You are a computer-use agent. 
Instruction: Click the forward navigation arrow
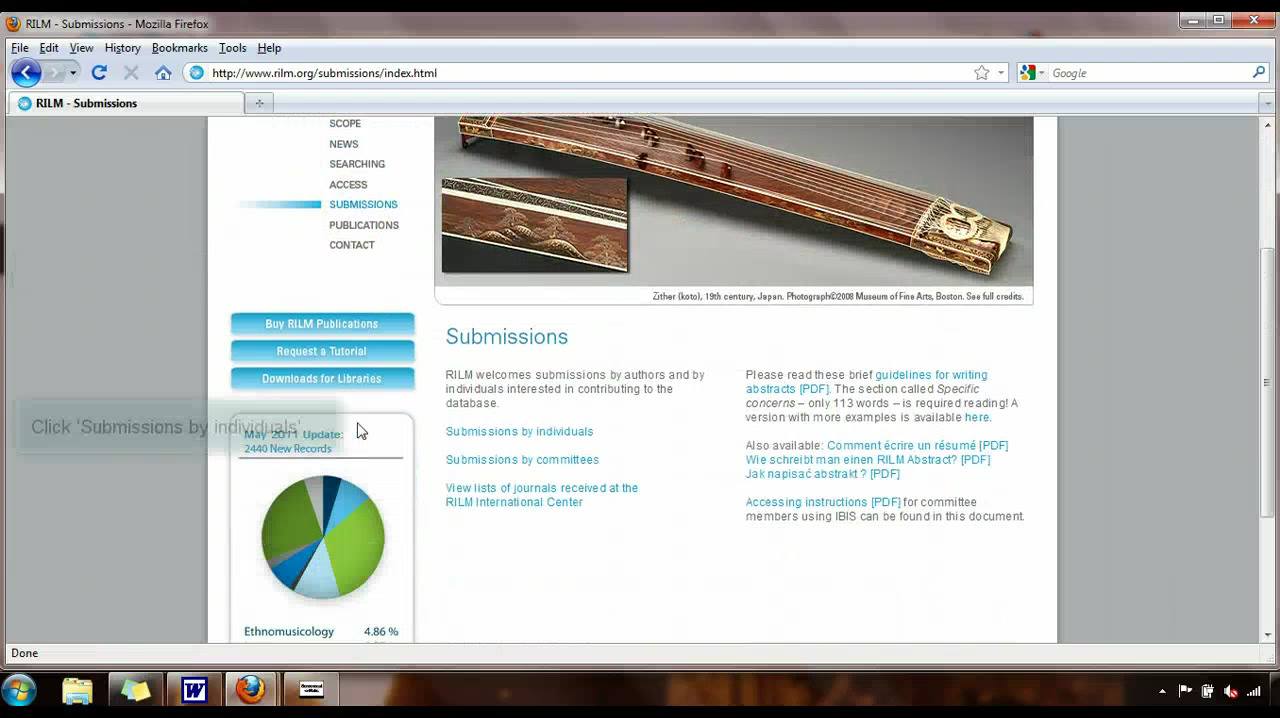coord(55,72)
